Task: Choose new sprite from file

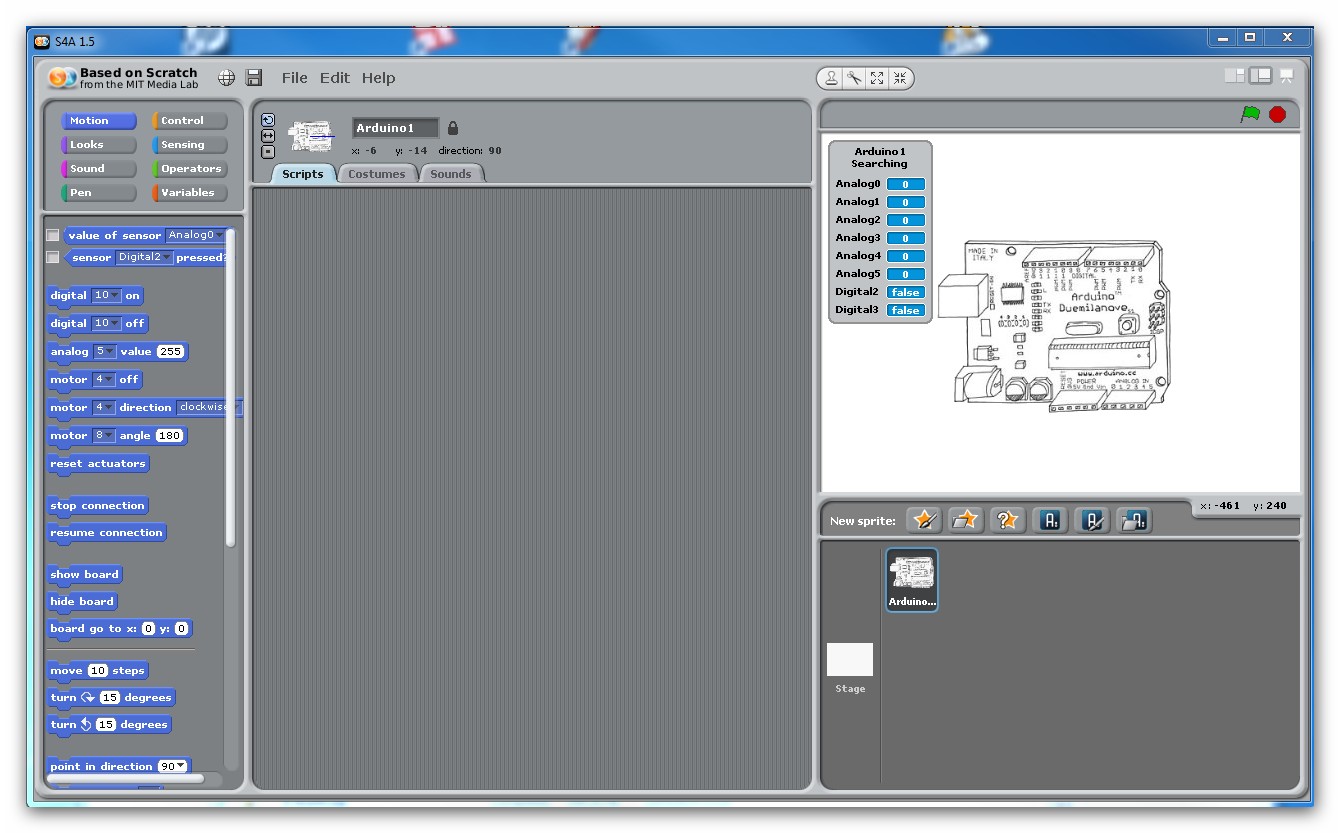Action: [x=966, y=520]
